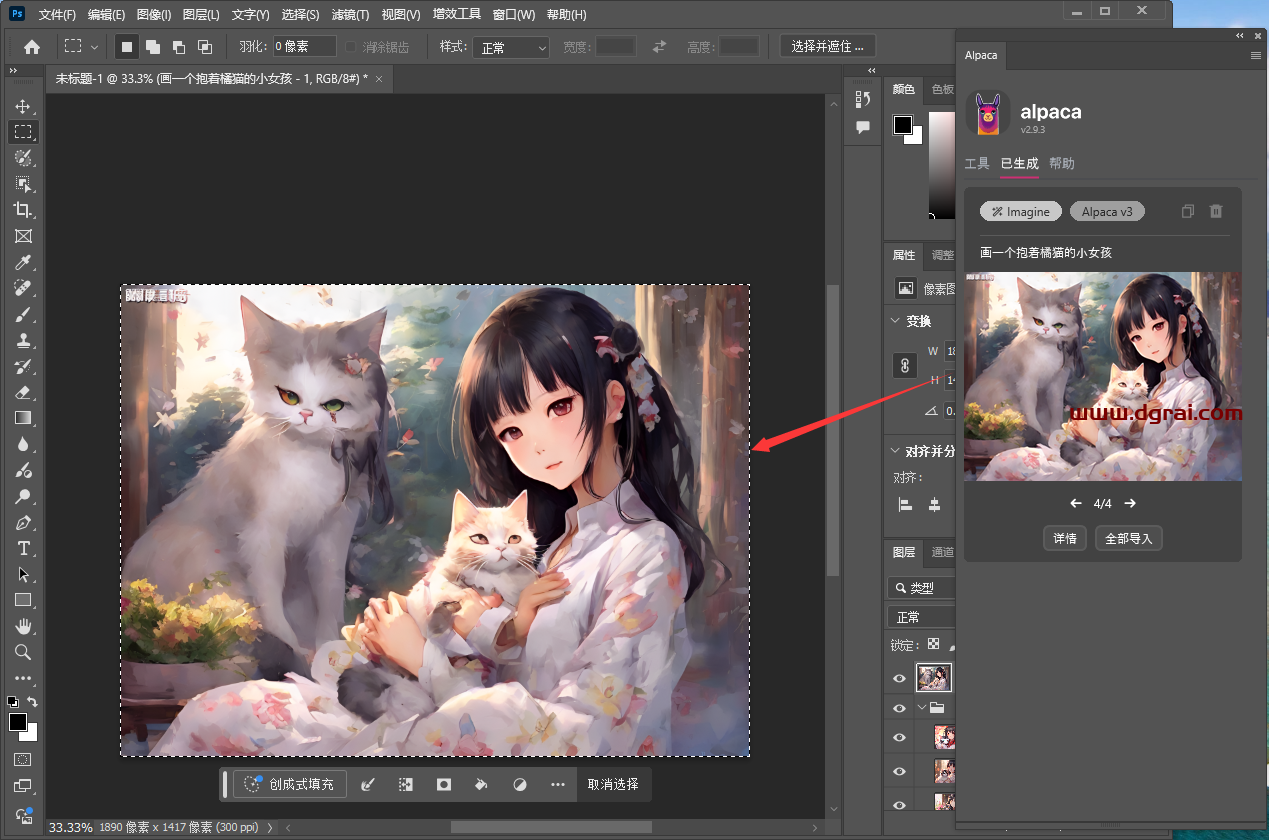The width and height of the screenshot is (1269, 840).
Task: Click the Home icon in options bar
Action: (x=32, y=47)
